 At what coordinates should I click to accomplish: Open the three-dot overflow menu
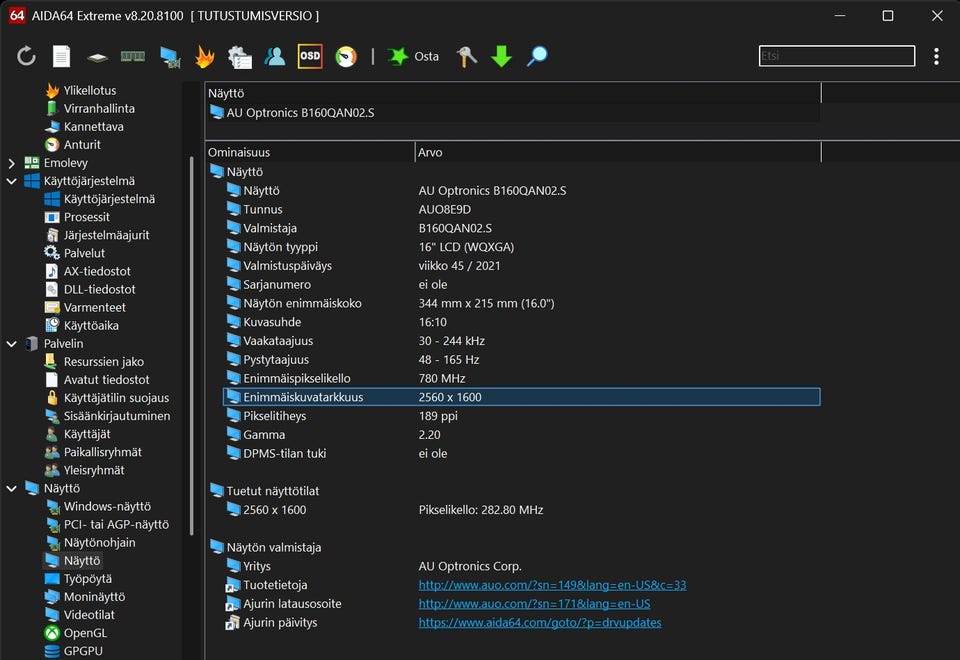click(x=936, y=57)
